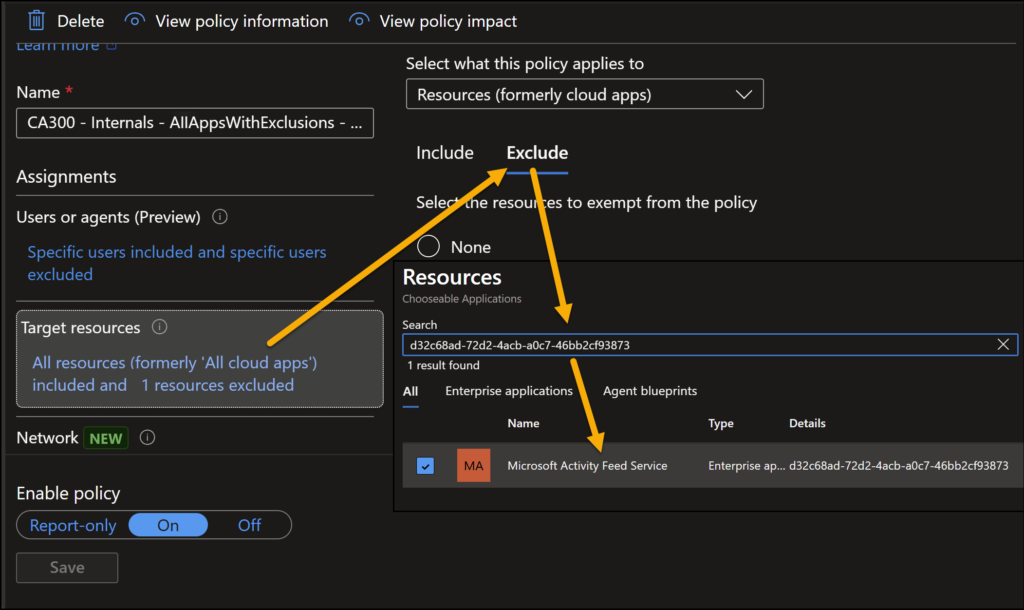1024x610 pixels.
Task: Click info icon next to Network
Action: tap(148, 438)
